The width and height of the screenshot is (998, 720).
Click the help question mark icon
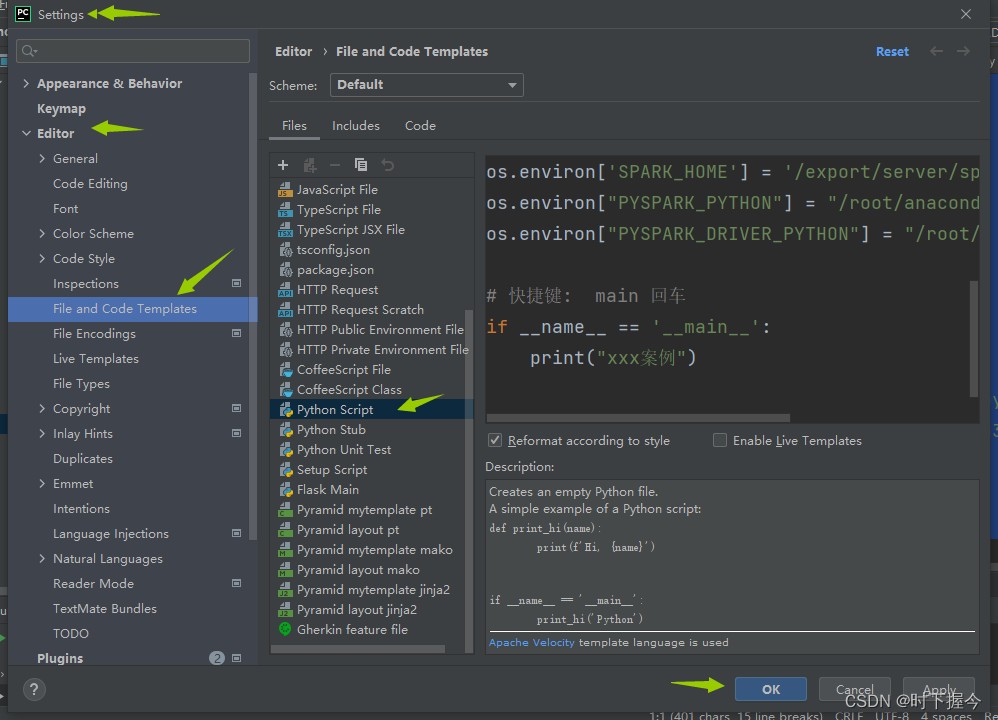tap(34, 689)
